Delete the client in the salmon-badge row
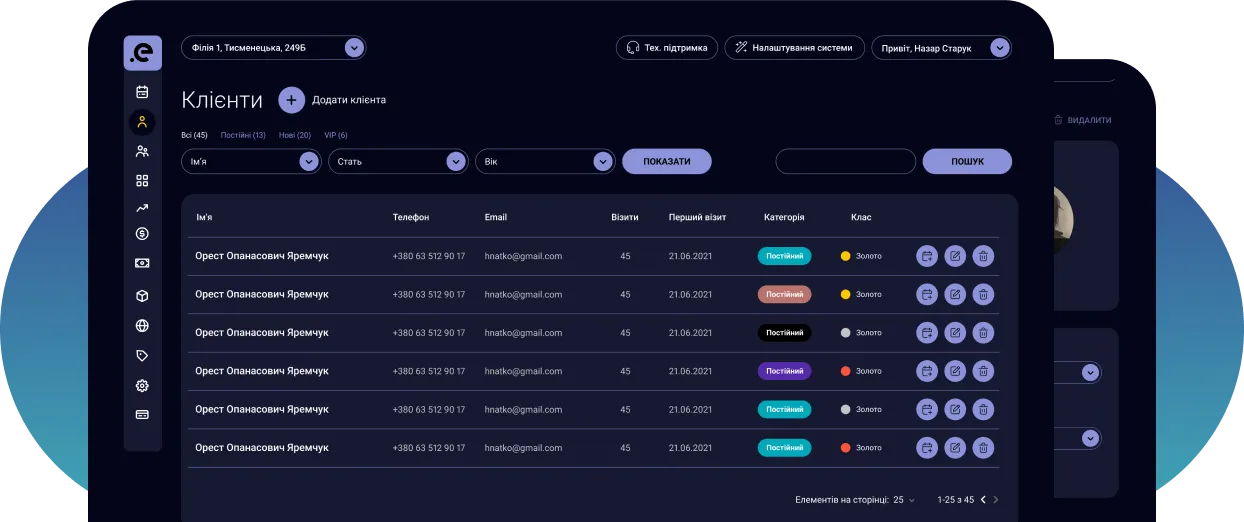1244x522 pixels. tap(983, 294)
